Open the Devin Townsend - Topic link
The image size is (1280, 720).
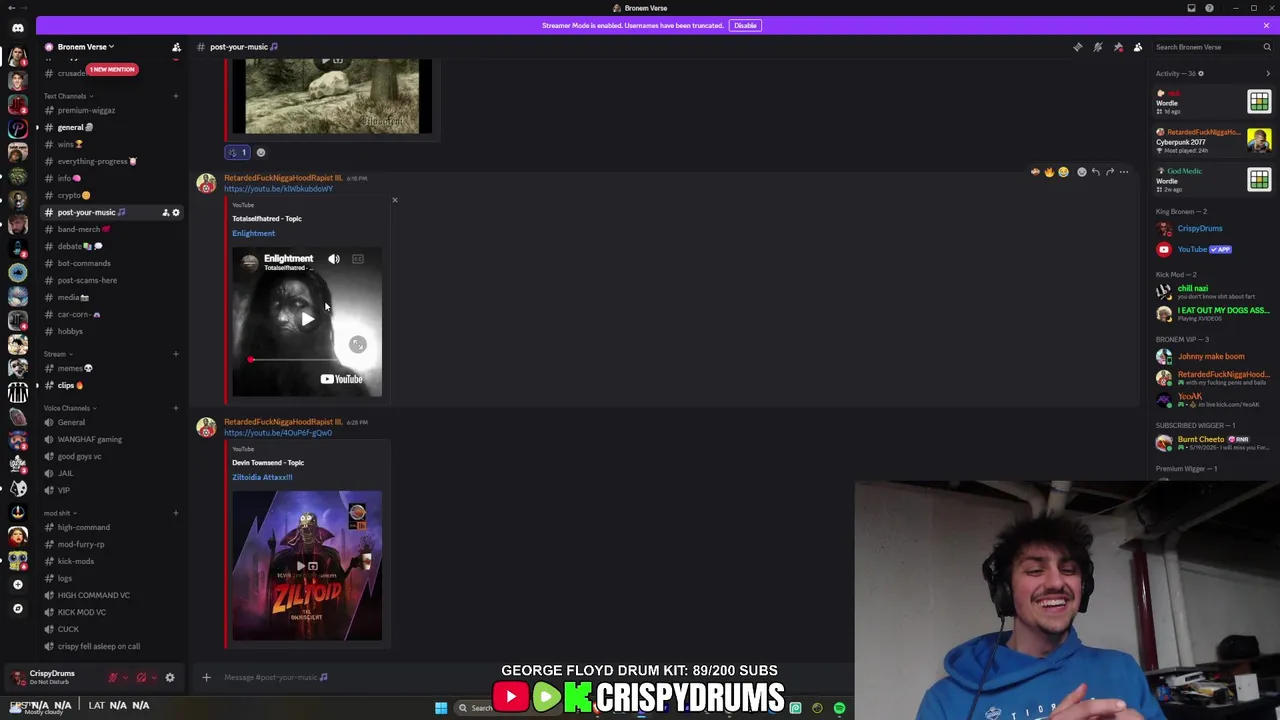[268, 462]
